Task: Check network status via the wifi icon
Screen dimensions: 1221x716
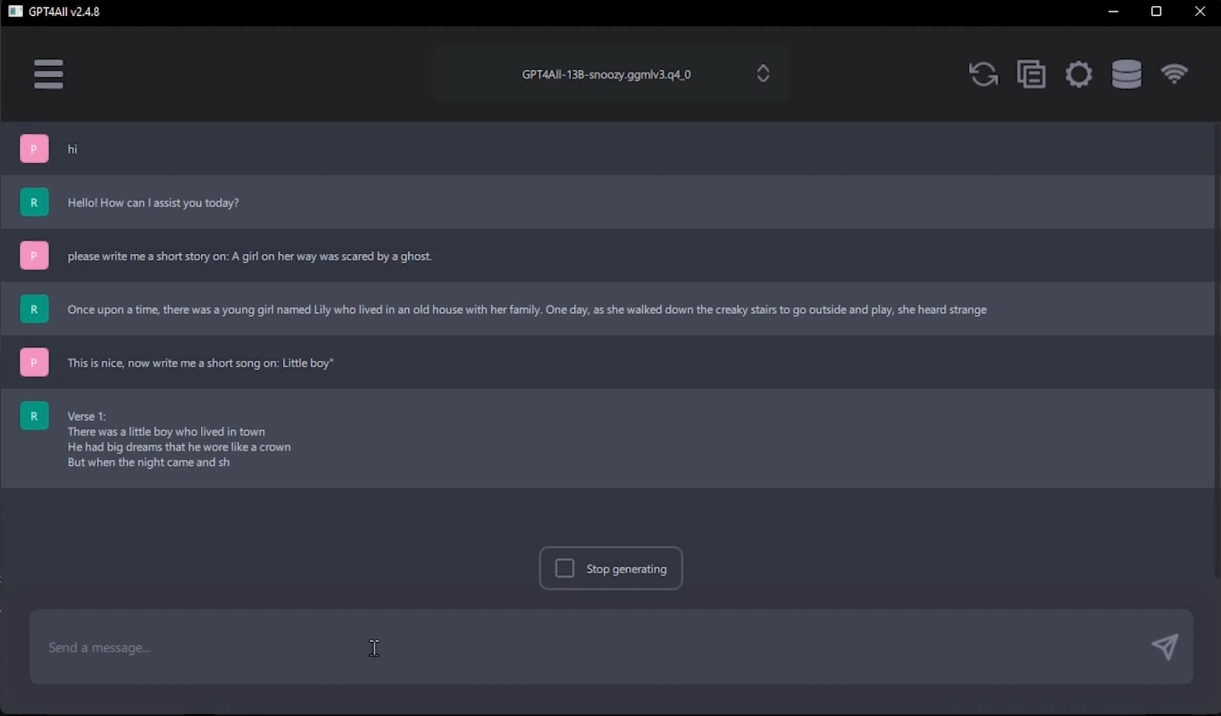Action: (1174, 73)
